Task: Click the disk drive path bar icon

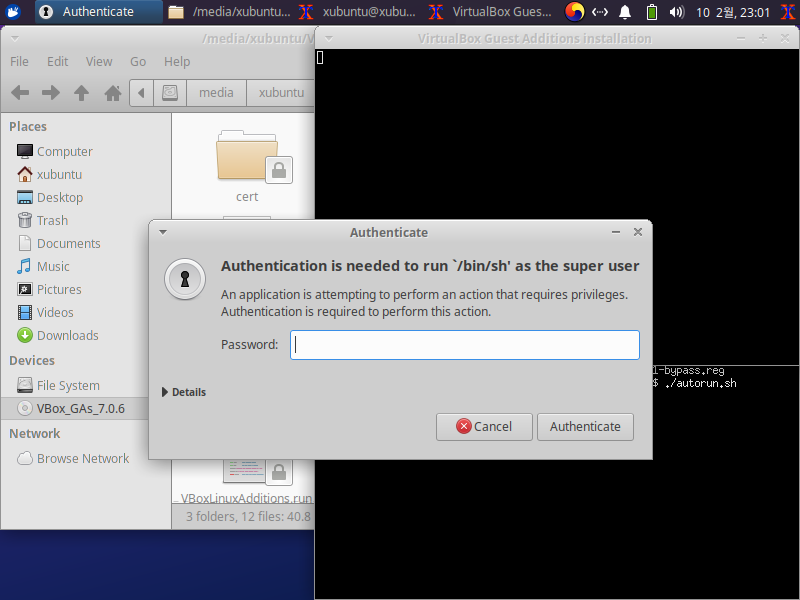Action: 170,93
